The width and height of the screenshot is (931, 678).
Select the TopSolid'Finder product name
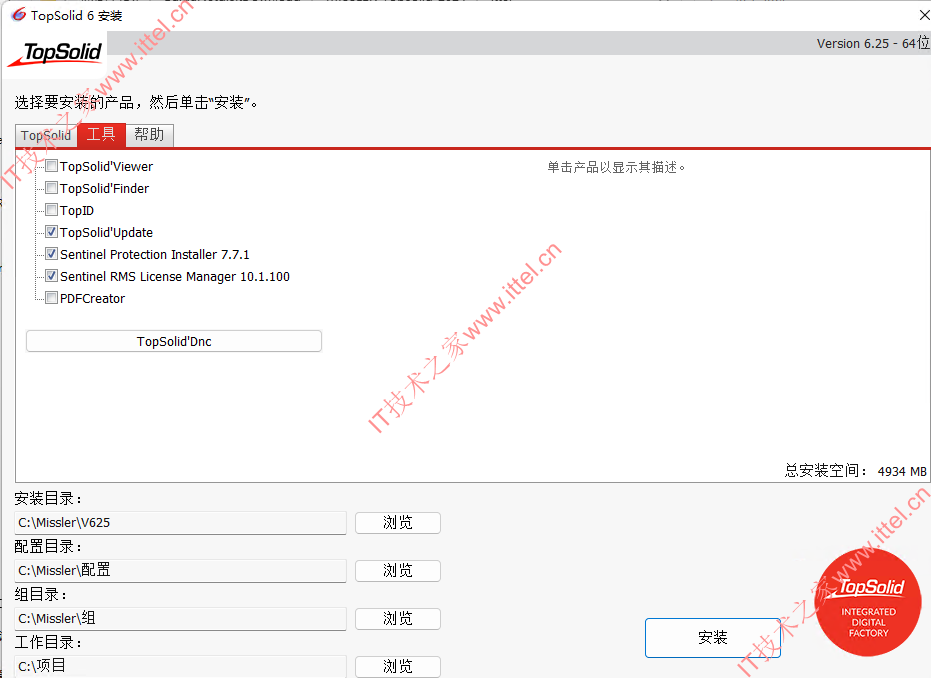(104, 189)
